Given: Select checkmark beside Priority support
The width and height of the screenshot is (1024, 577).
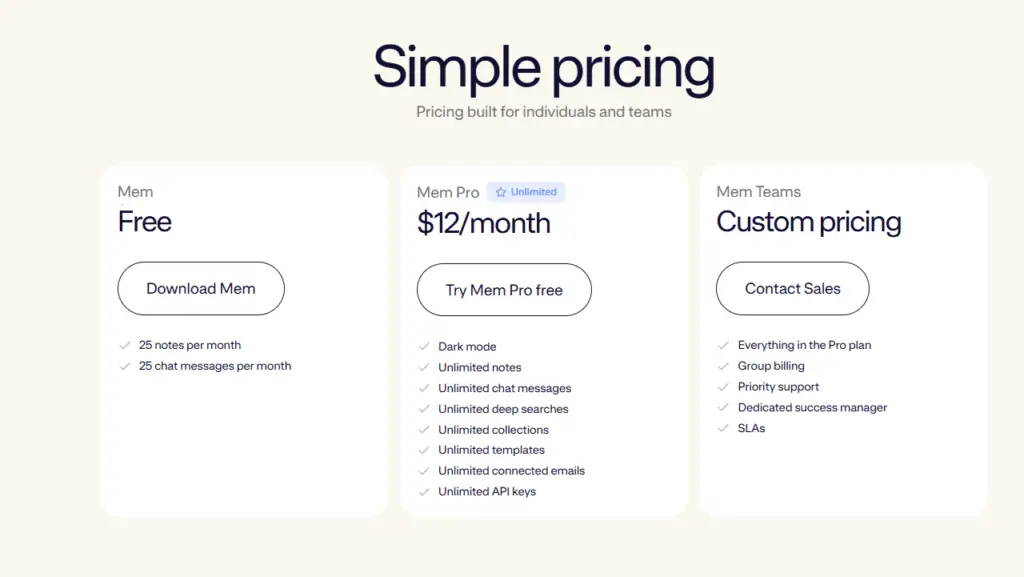Looking at the screenshot, I should pos(724,387).
